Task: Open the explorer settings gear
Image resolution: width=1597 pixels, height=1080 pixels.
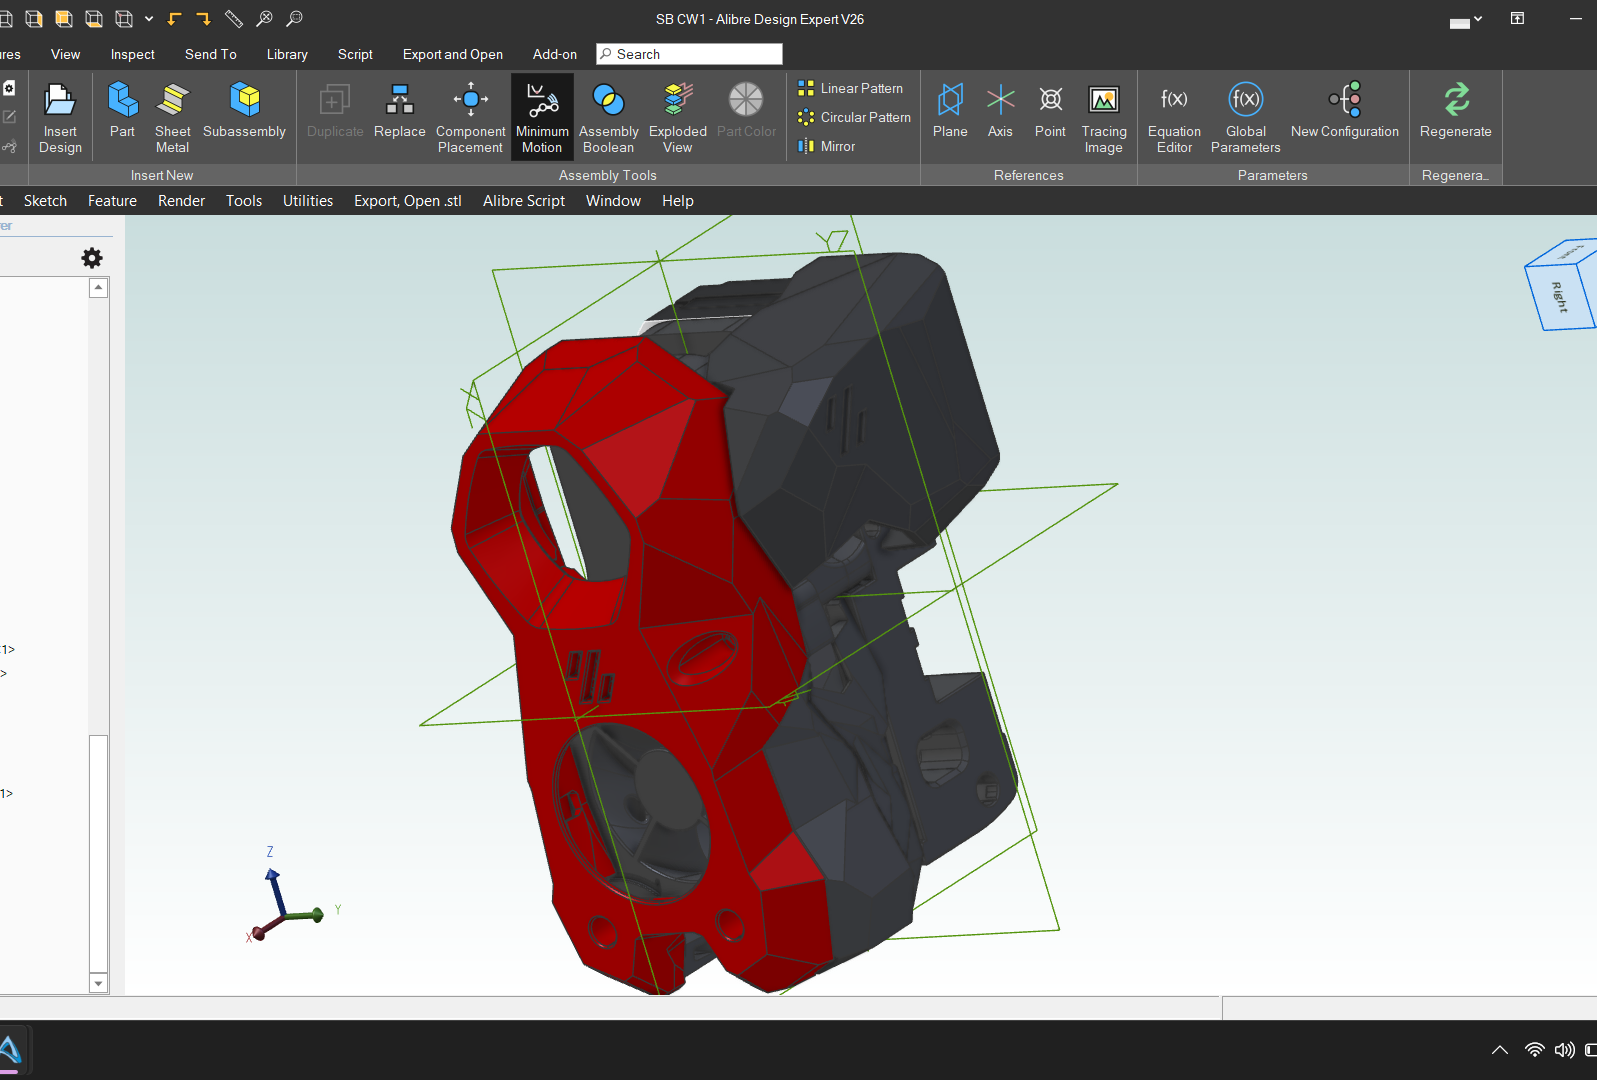Action: [x=92, y=258]
